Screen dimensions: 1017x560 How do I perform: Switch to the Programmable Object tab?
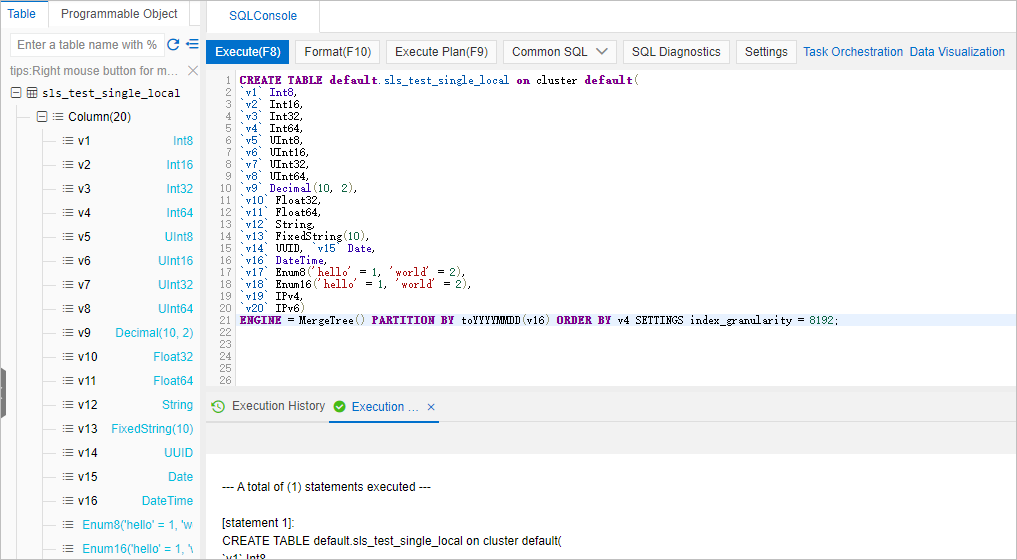[x=119, y=14]
